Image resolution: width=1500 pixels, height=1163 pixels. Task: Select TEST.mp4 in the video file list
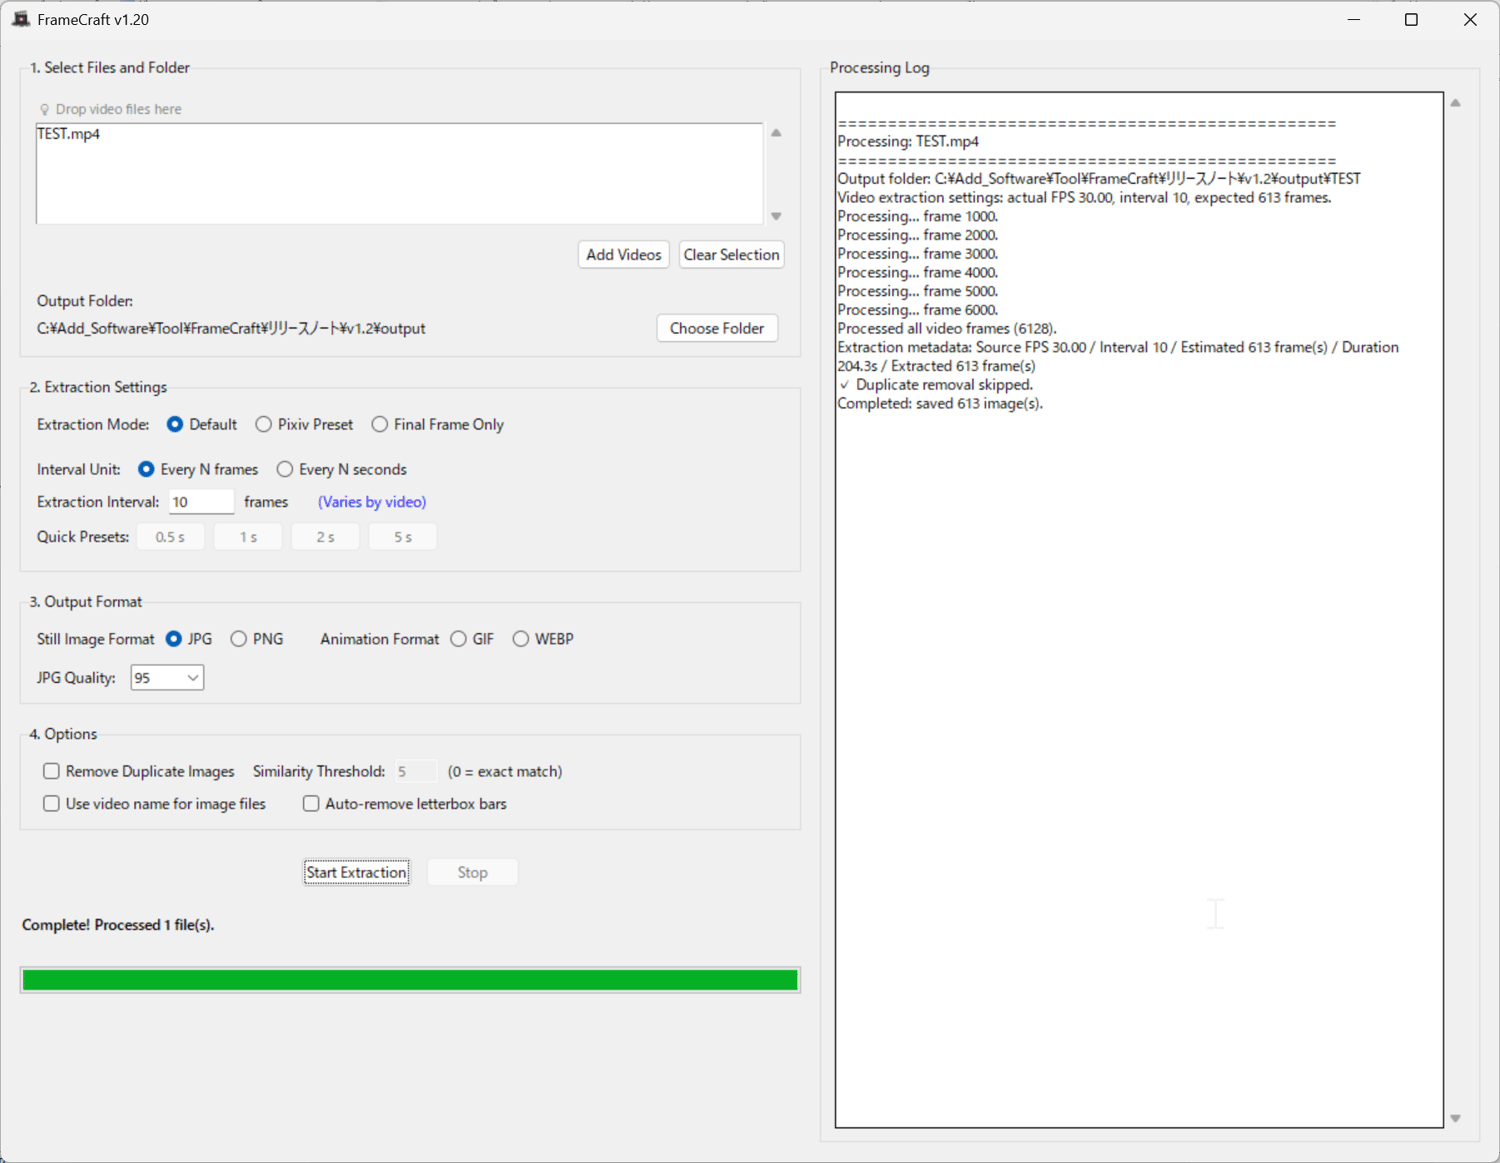click(x=69, y=134)
